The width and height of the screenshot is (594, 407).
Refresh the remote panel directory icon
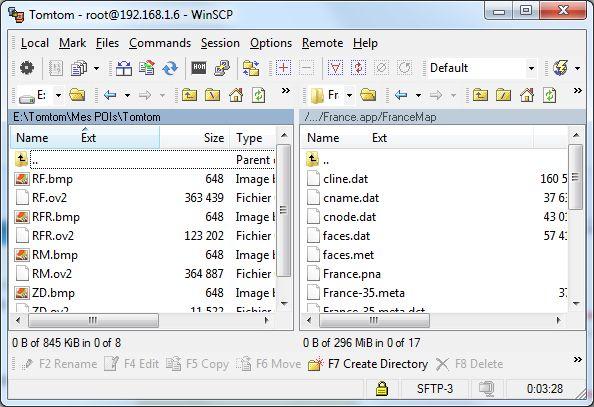pyautogui.click(x=549, y=95)
